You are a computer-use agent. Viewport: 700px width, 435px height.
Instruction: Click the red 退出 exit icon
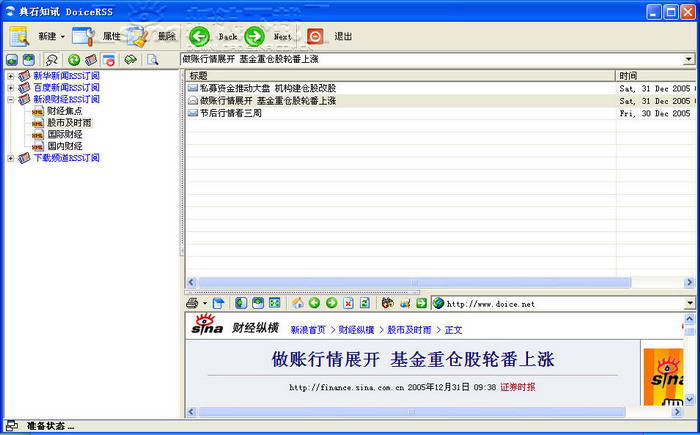tap(315, 36)
